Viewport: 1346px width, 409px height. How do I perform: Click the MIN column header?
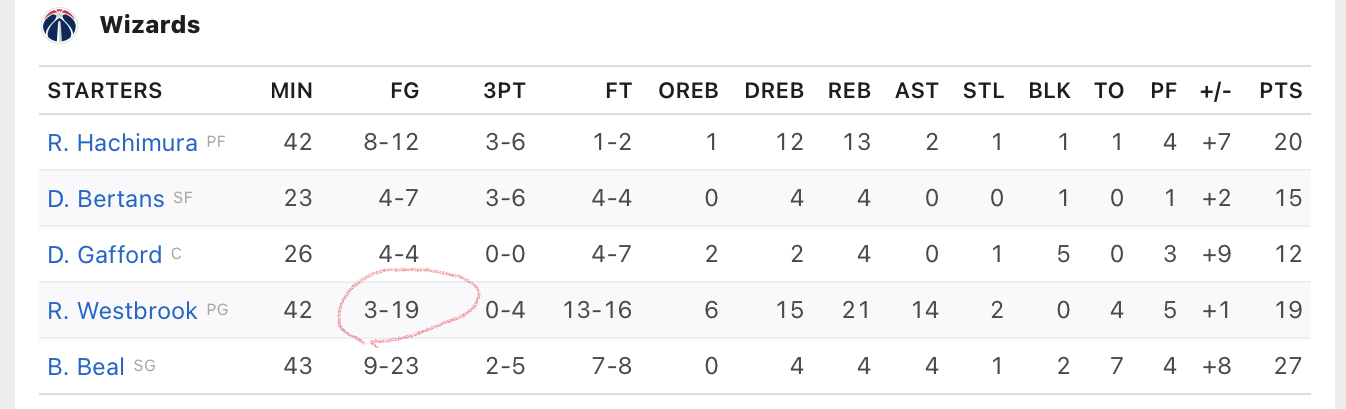(291, 91)
